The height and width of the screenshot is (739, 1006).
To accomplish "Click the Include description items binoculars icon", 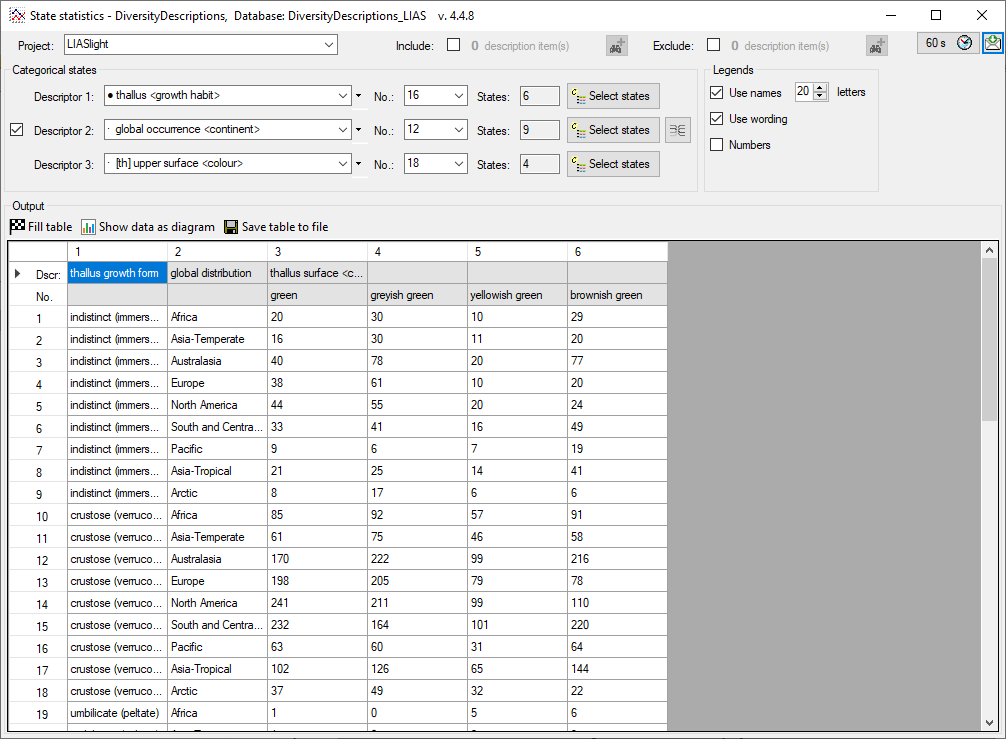I will [617, 45].
